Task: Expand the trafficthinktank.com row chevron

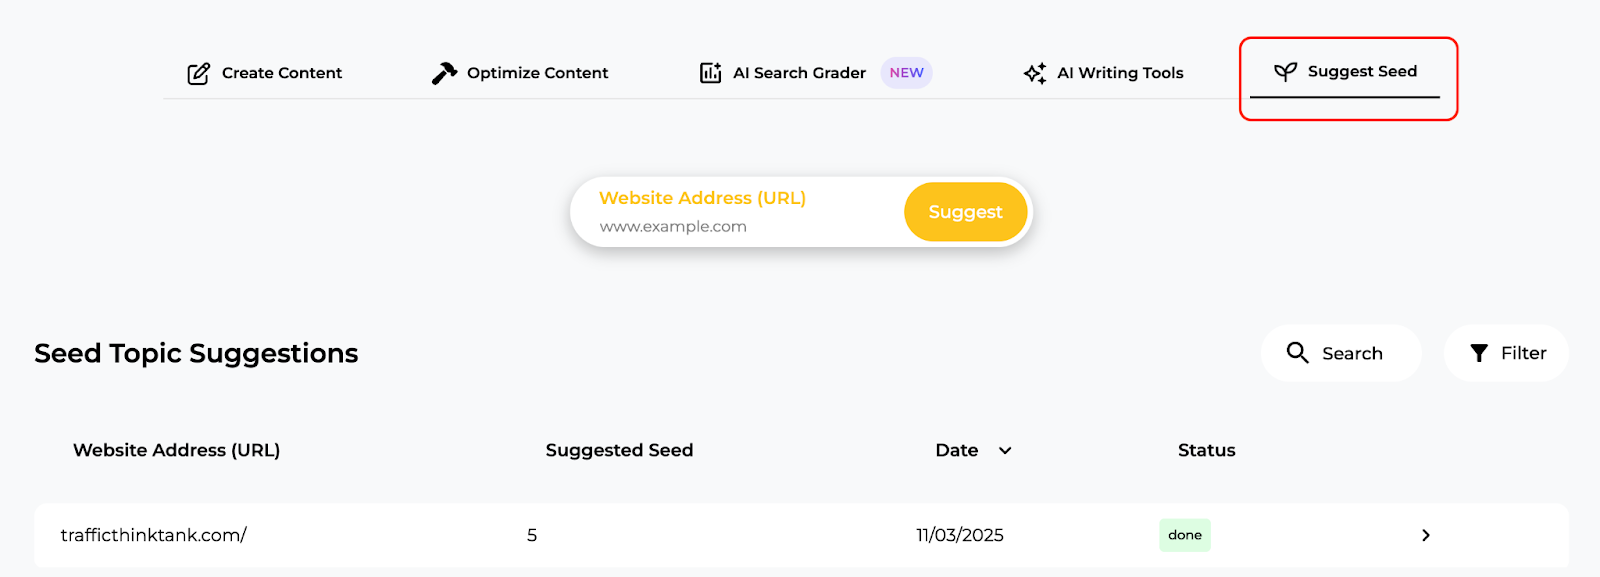Action: (x=1425, y=535)
